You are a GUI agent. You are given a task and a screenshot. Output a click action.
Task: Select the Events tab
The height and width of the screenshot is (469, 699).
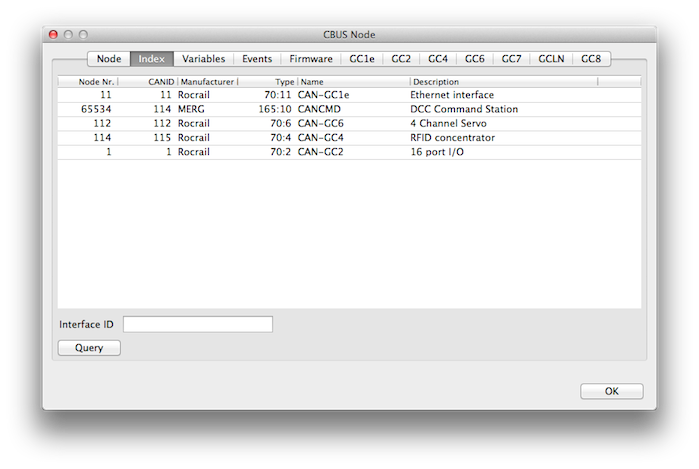coord(257,59)
